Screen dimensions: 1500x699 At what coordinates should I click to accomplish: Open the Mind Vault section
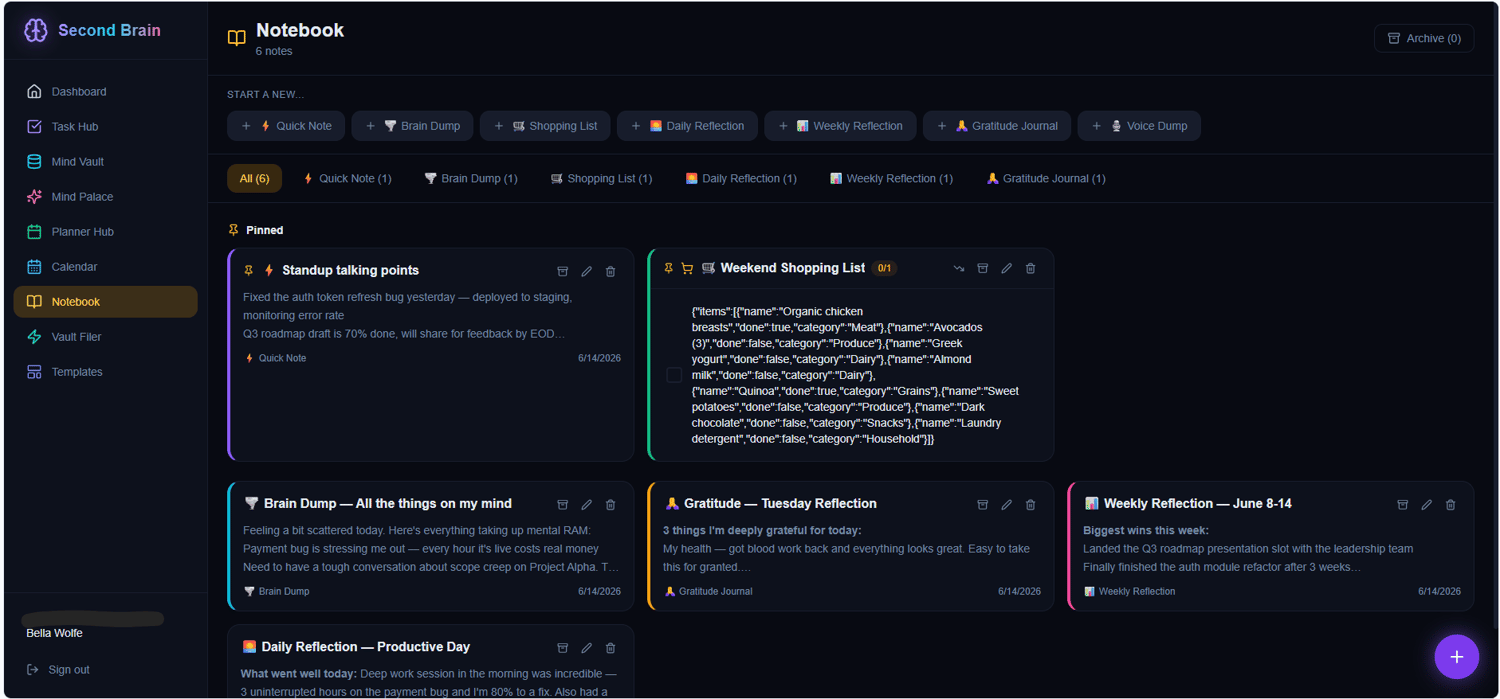tap(105, 161)
